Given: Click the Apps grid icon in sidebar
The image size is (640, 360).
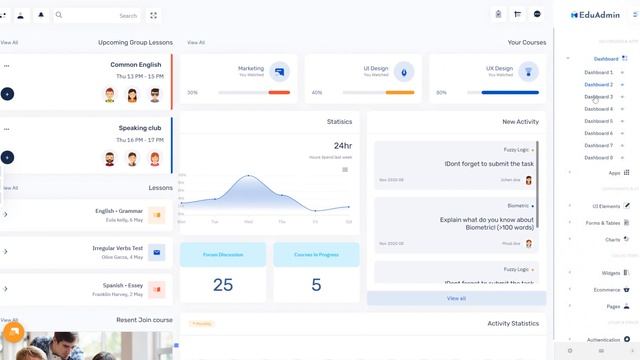Looking at the screenshot, I should click(x=627, y=173).
